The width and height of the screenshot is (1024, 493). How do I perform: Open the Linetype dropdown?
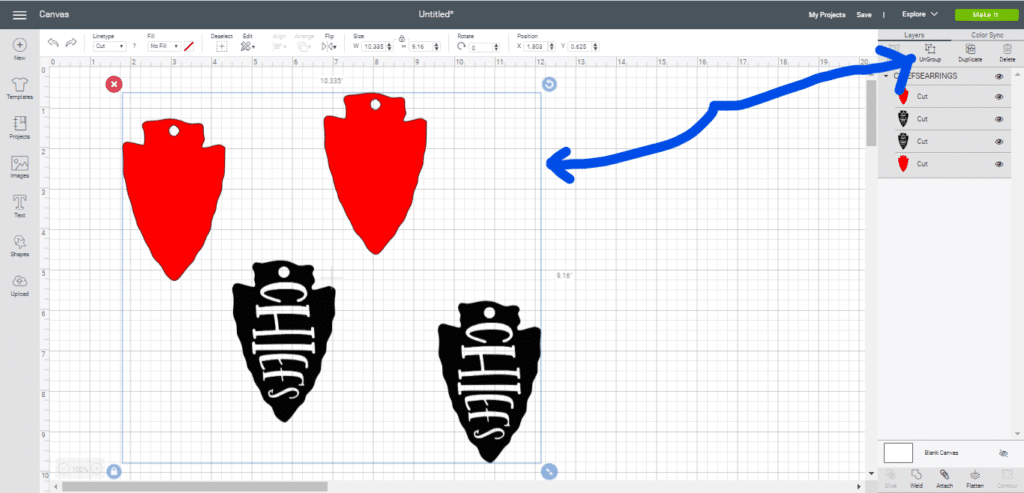point(109,46)
